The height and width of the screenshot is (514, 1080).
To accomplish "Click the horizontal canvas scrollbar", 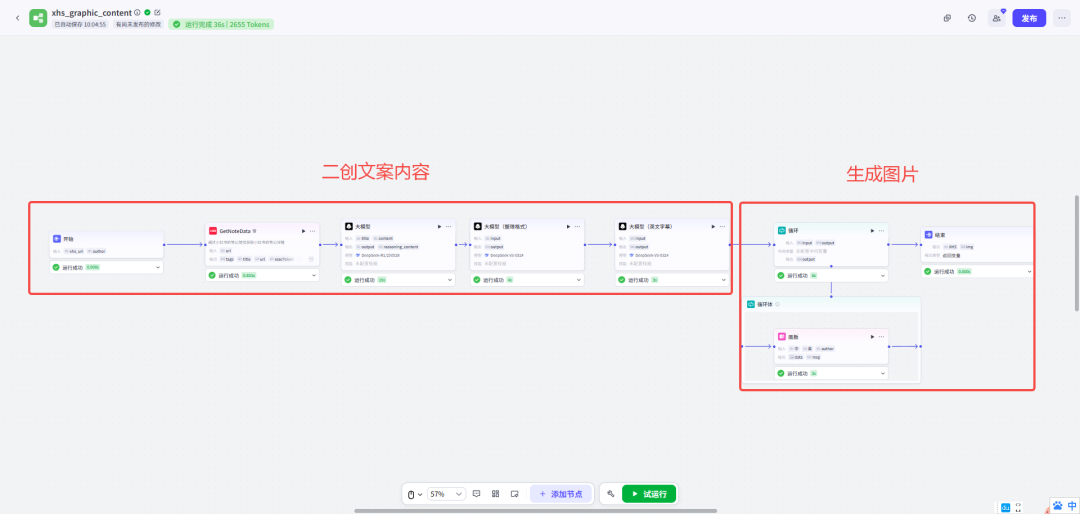I will pyautogui.click(x=535, y=511).
